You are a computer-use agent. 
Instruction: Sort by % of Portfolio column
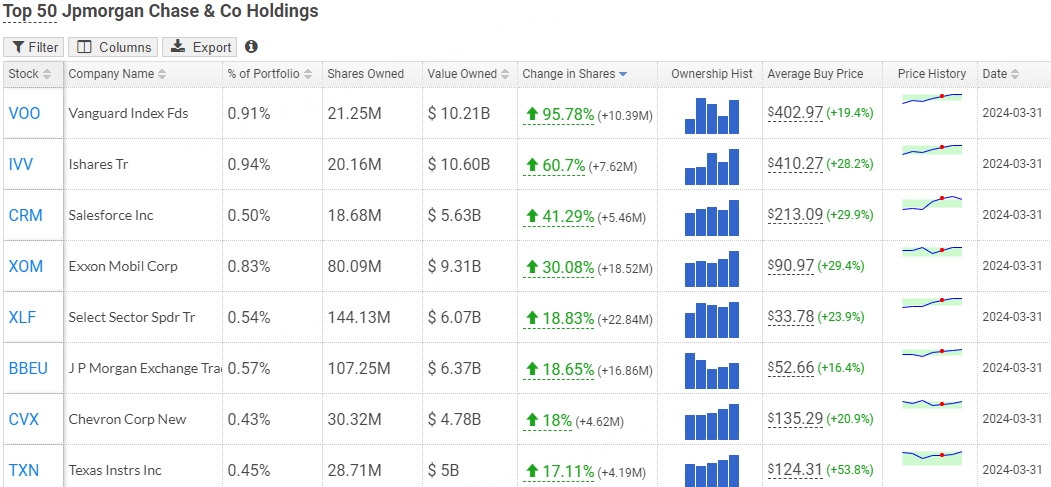(272, 74)
